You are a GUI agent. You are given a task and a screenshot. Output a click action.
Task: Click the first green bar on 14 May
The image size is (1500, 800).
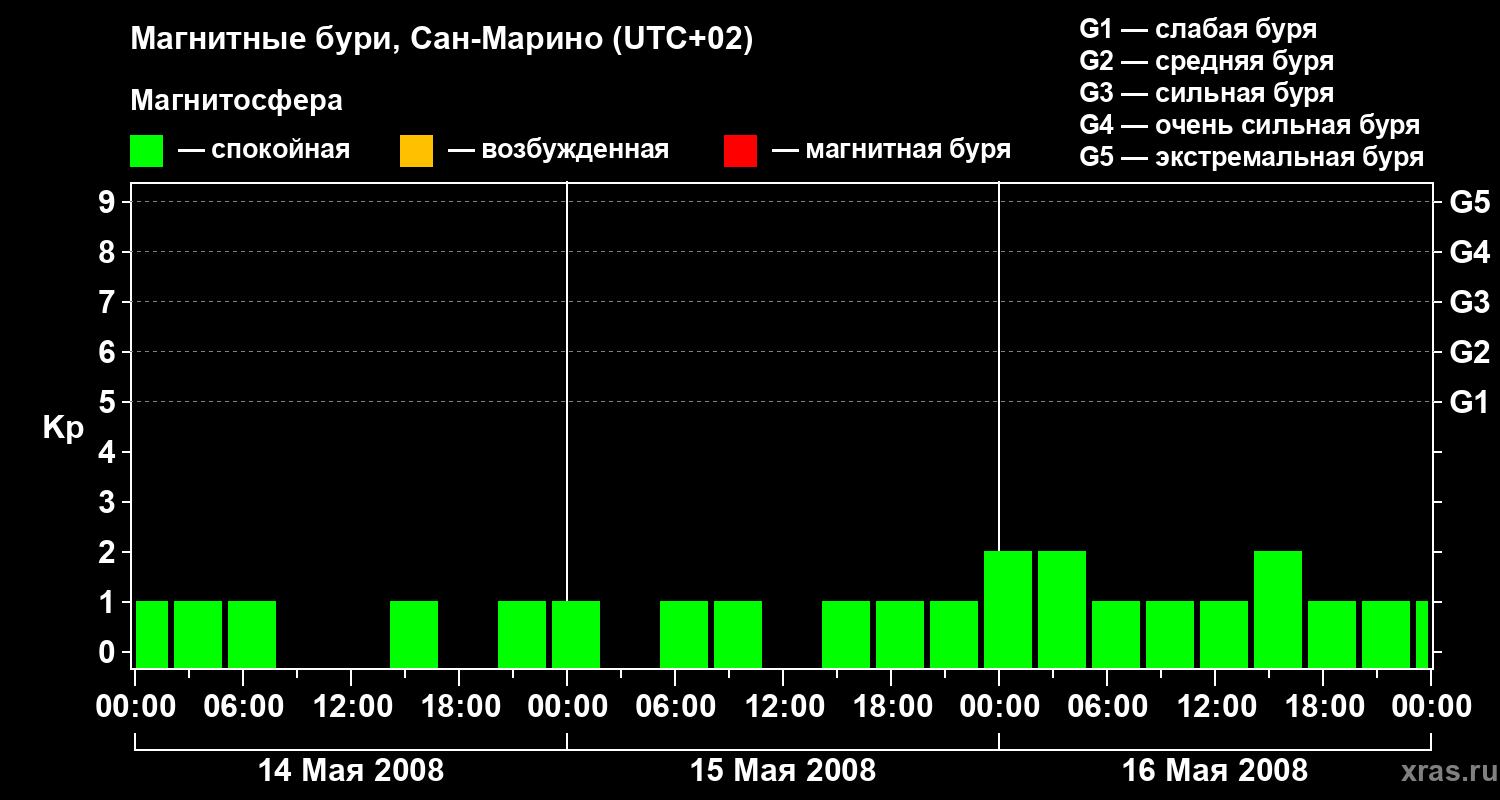[x=152, y=634]
